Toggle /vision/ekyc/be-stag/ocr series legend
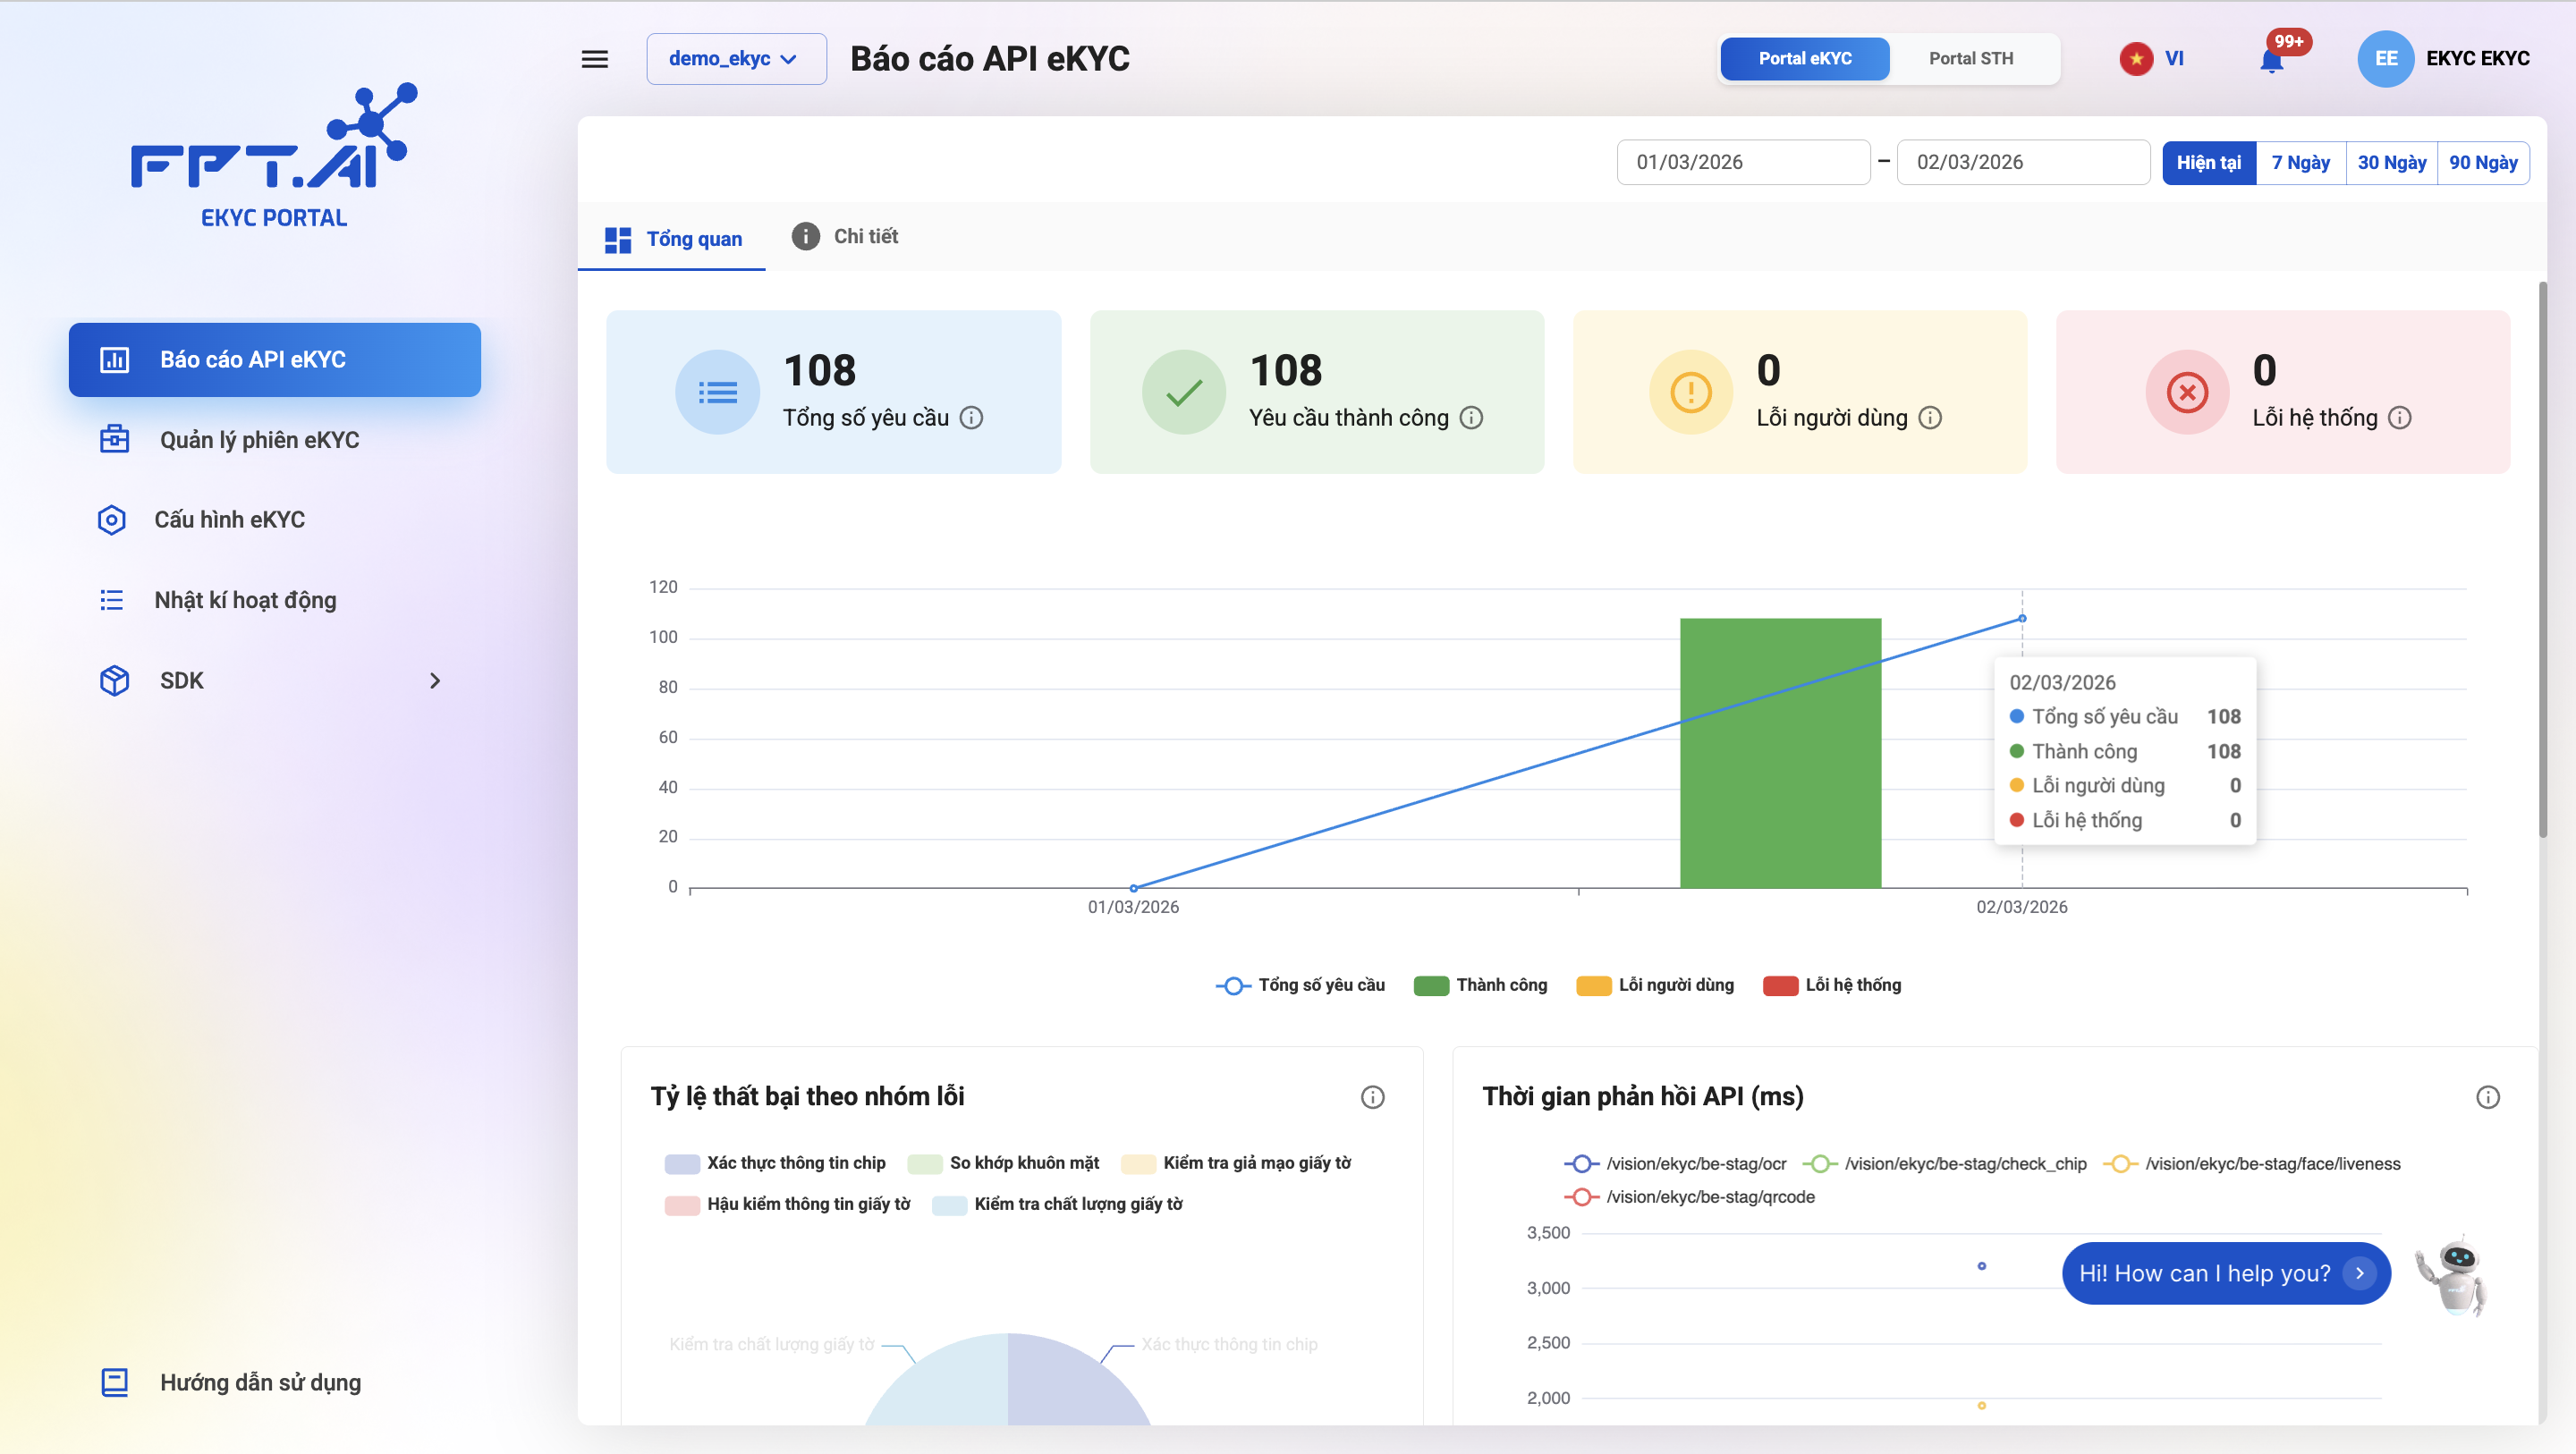This screenshot has width=2576, height=1454. (x=1675, y=1164)
